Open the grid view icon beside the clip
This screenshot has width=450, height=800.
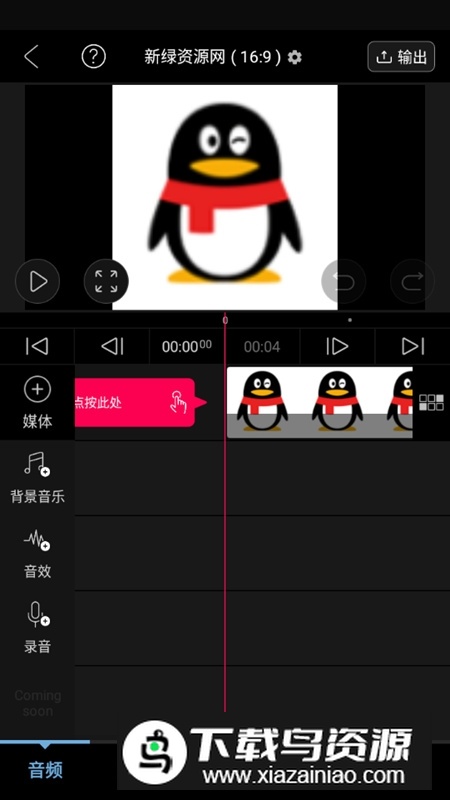(431, 403)
